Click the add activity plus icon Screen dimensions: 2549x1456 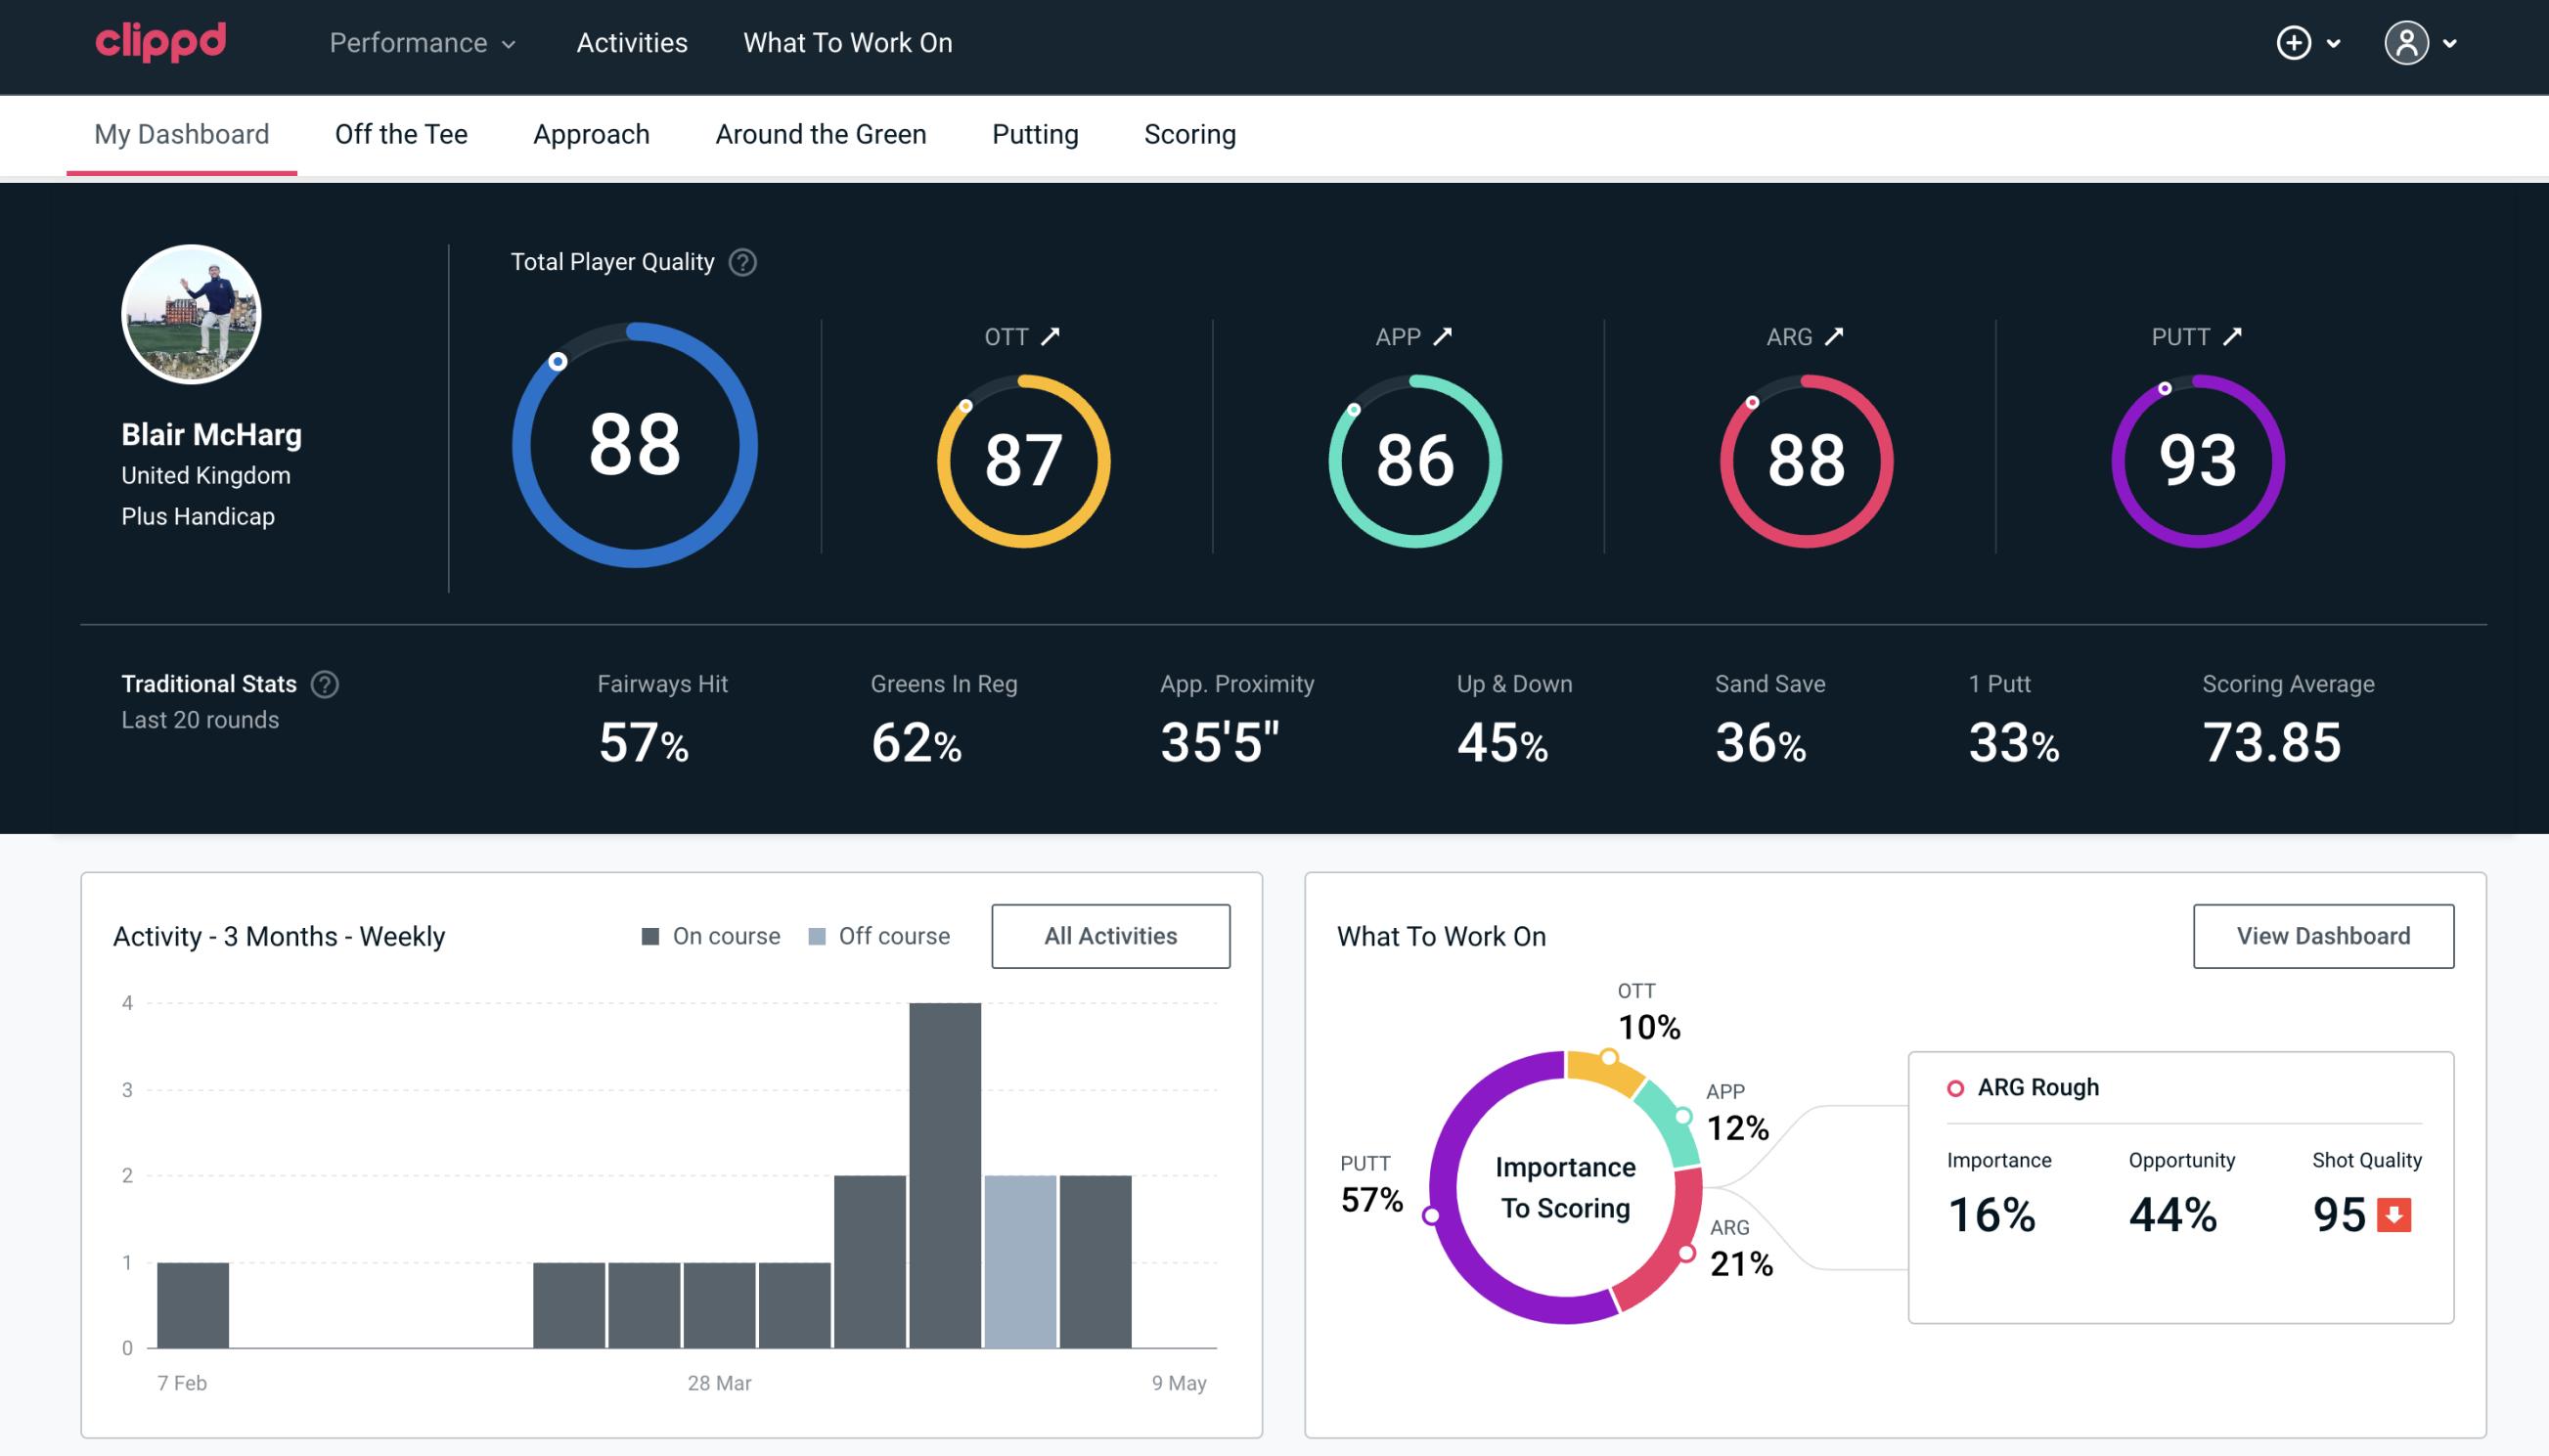[2295, 44]
